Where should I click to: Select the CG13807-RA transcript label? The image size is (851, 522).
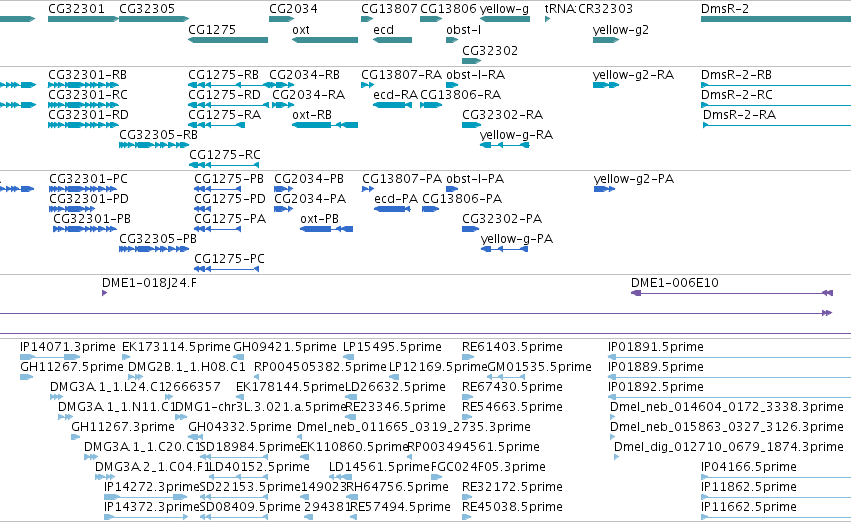pos(402,75)
